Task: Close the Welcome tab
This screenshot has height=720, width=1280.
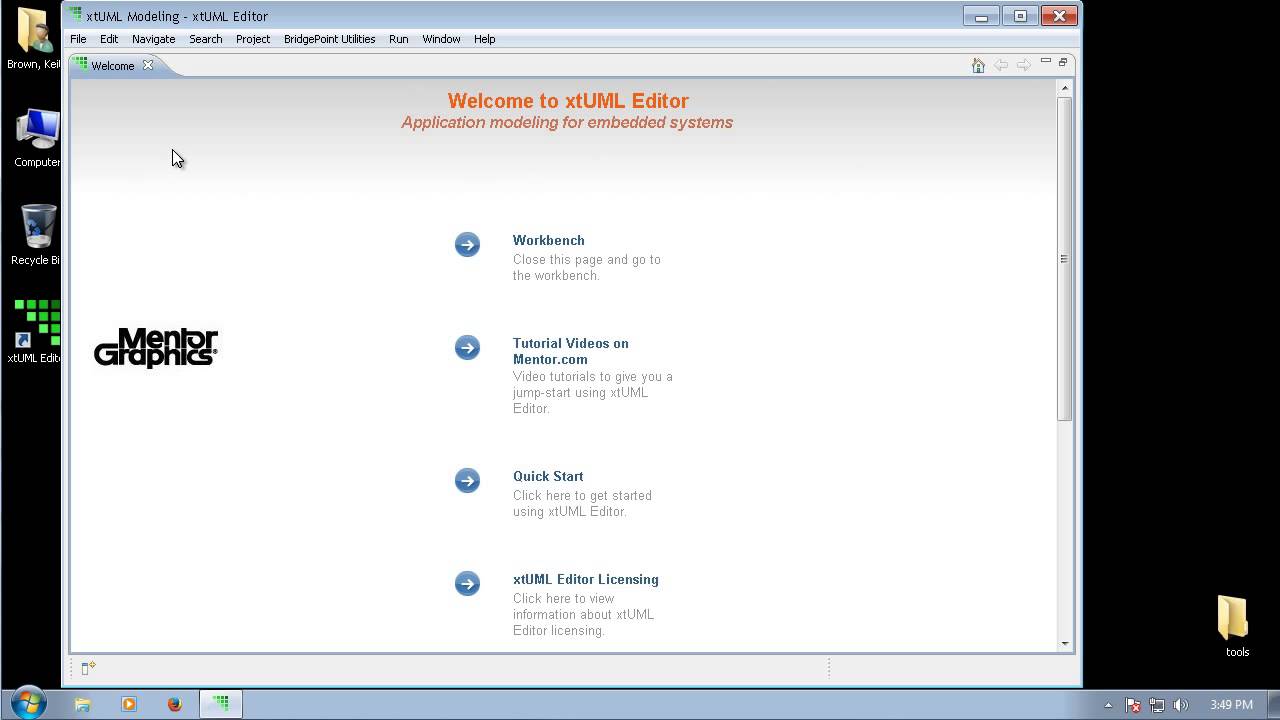Action: [x=148, y=65]
